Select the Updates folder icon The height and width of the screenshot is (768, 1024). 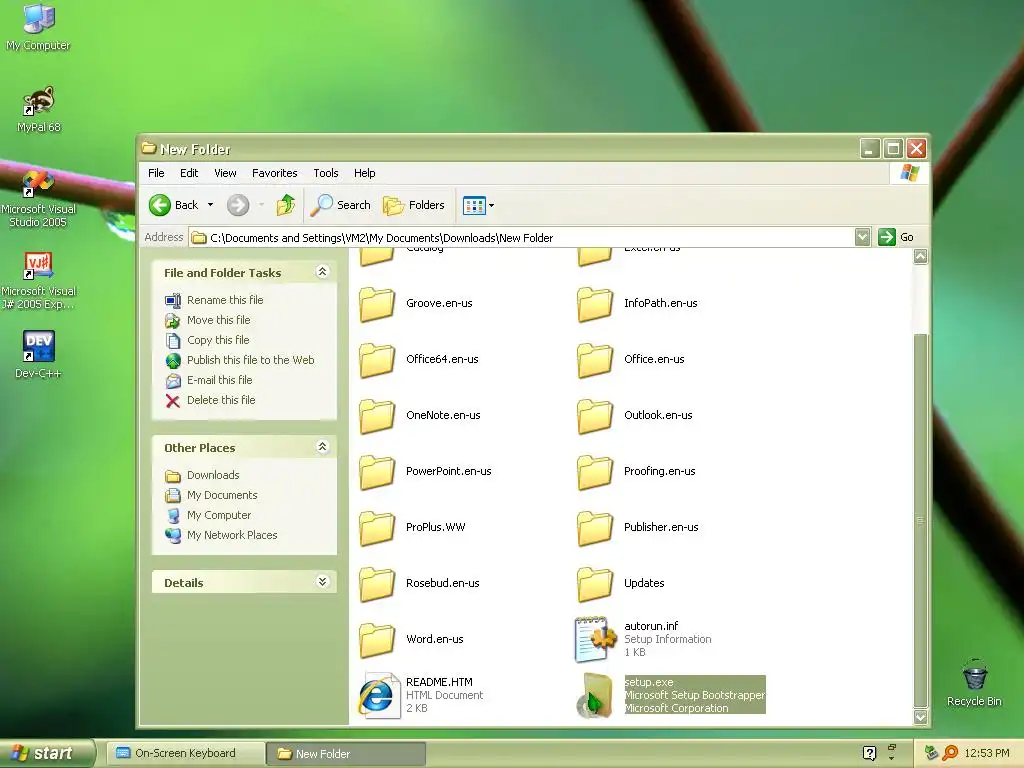point(595,584)
